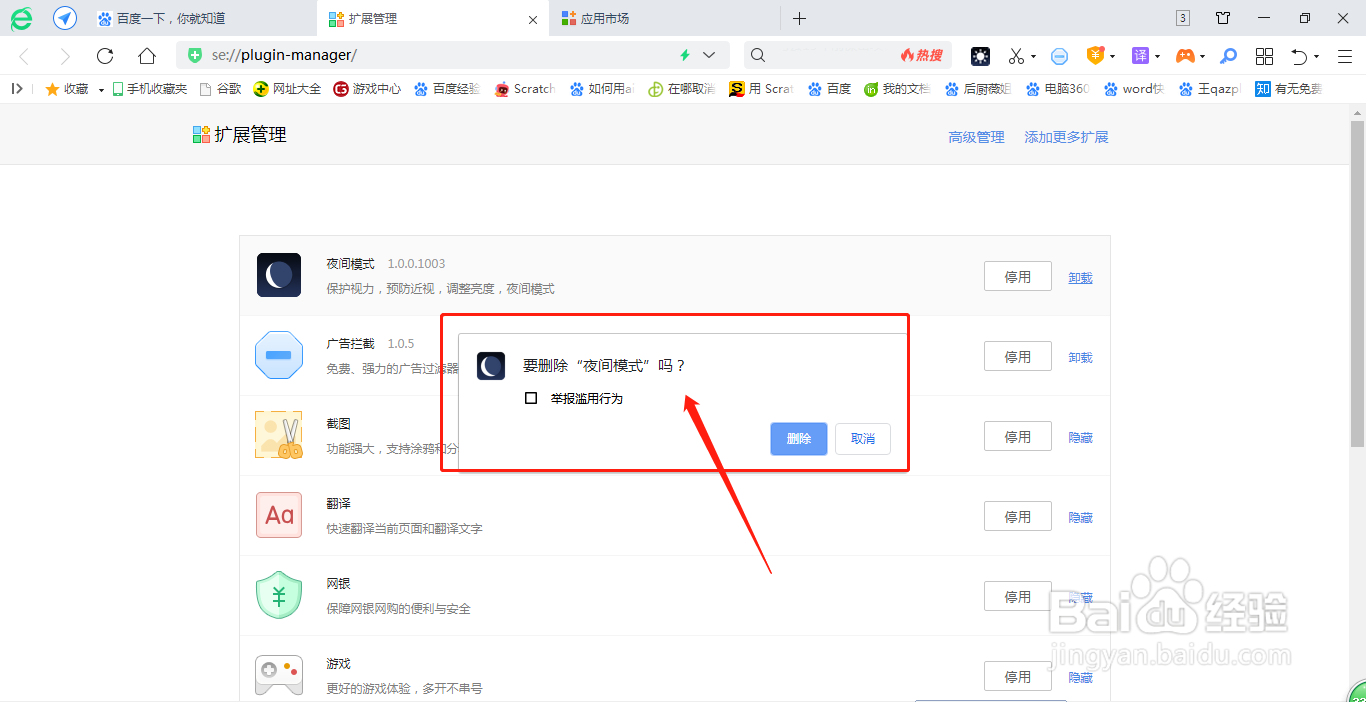Open the 网址大全 bookmark
1366x702 pixels.
[288, 89]
